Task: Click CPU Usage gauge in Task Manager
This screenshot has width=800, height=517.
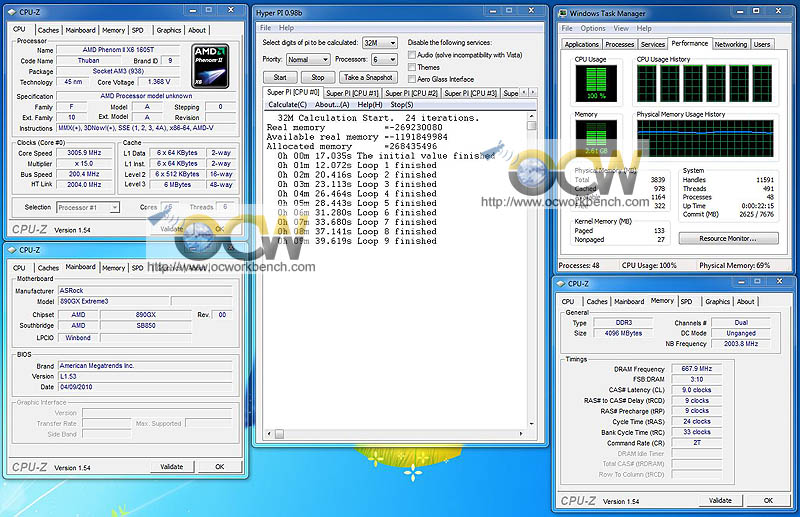Action: pyautogui.click(x=595, y=84)
